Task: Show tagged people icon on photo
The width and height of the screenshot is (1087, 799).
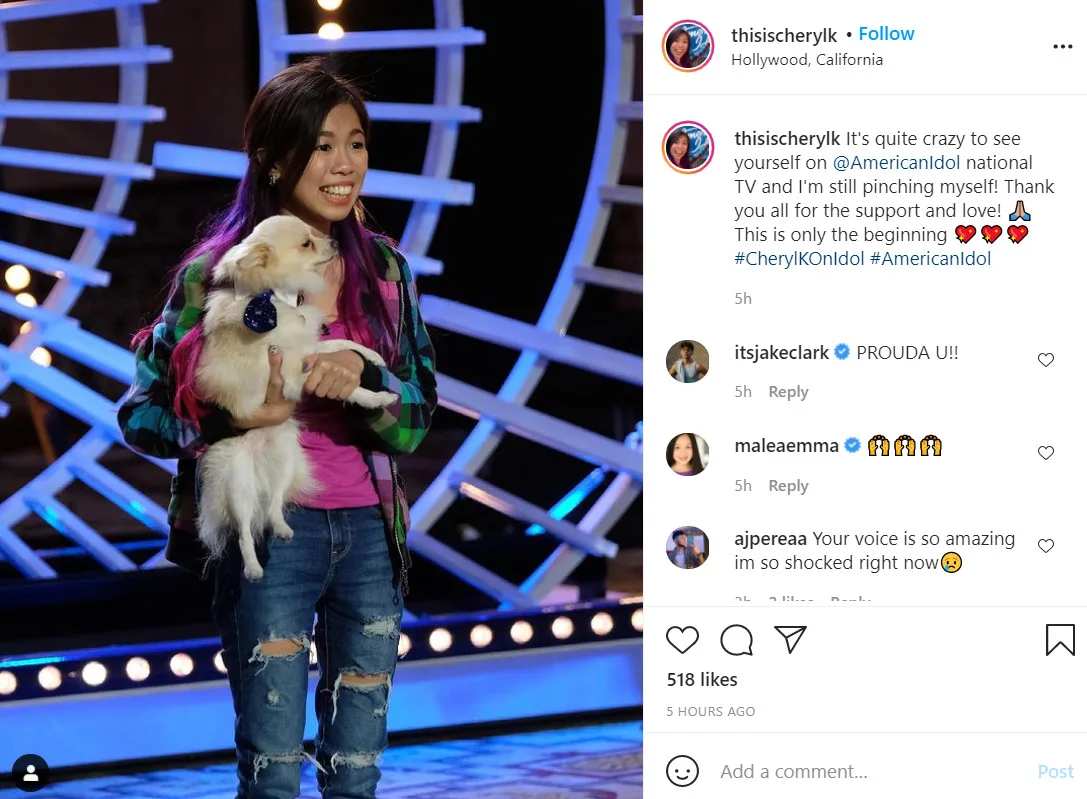Action: coord(31,772)
